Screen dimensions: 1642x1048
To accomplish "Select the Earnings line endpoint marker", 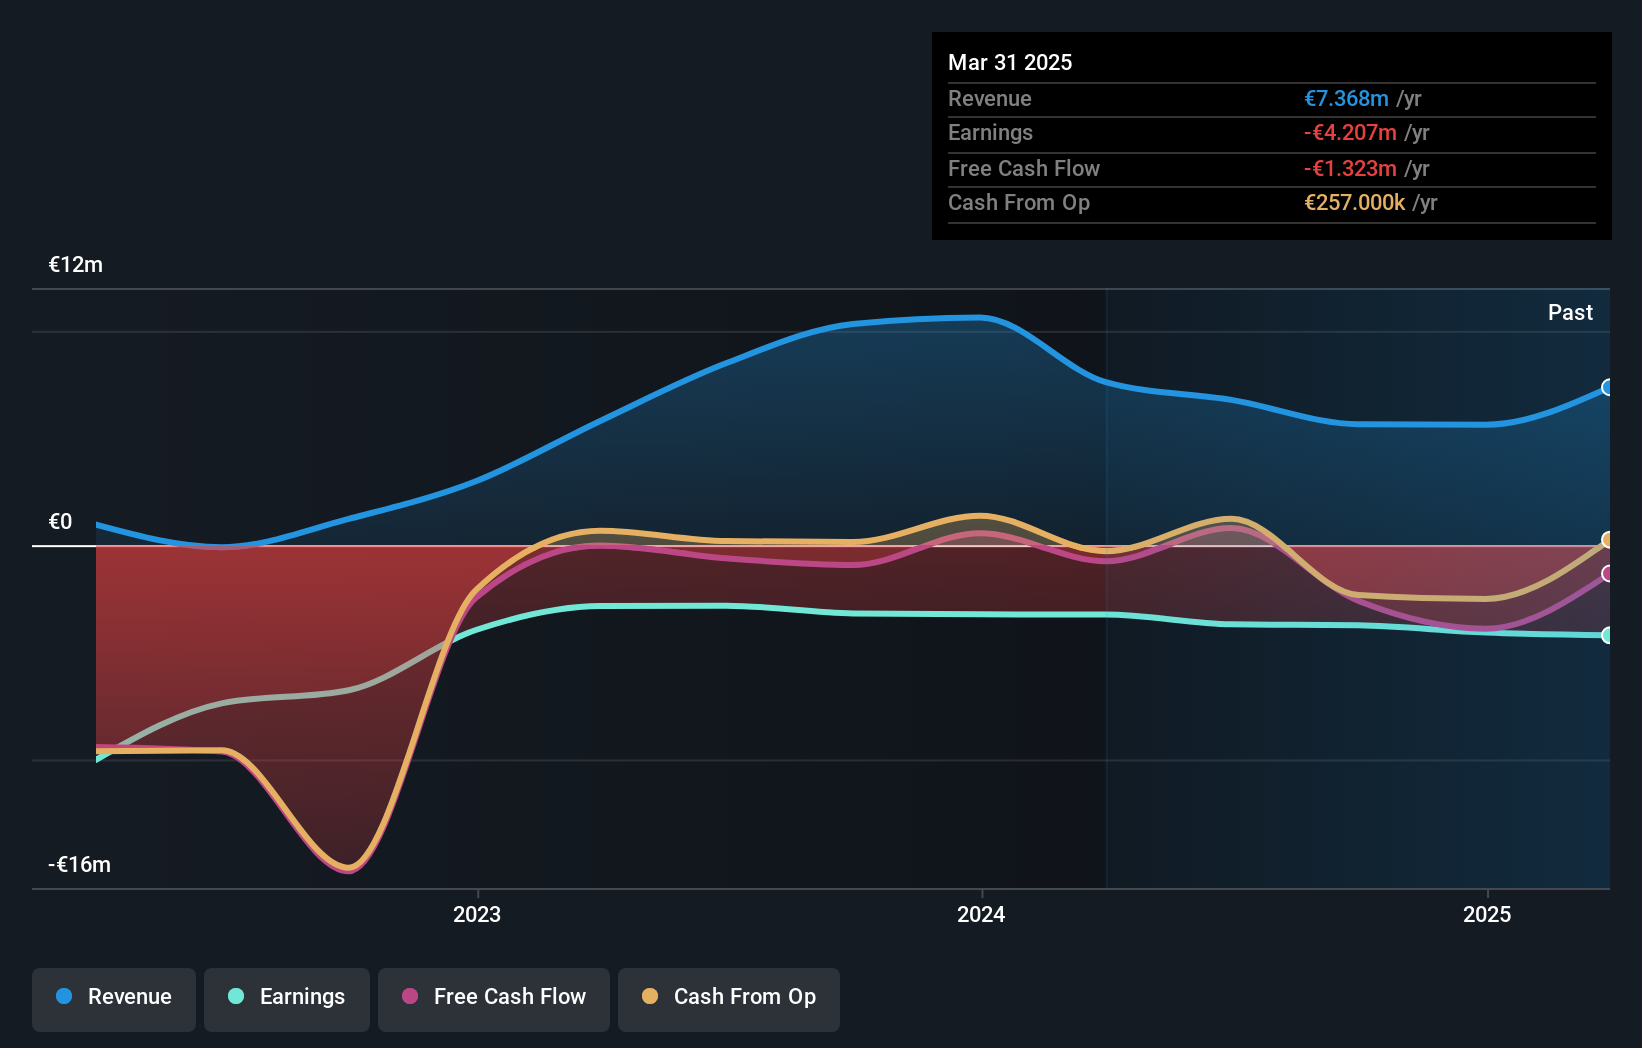I will (1607, 633).
